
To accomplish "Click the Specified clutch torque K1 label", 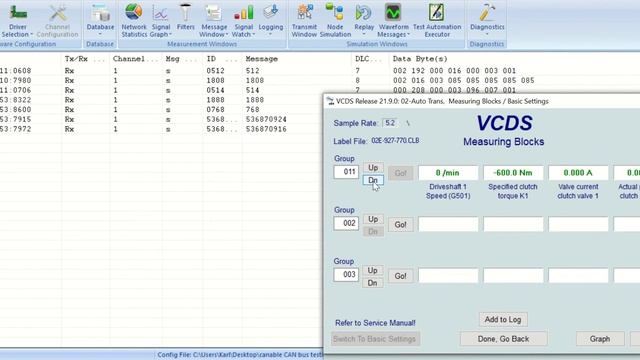I will pyautogui.click(x=513, y=191).
